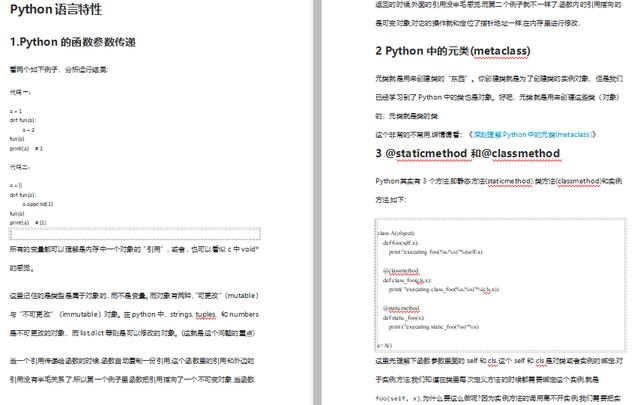The width and height of the screenshot is (640, 405).
Task: Click the "@staticmethod" decorator in code box
Action: tap(401, 308)
